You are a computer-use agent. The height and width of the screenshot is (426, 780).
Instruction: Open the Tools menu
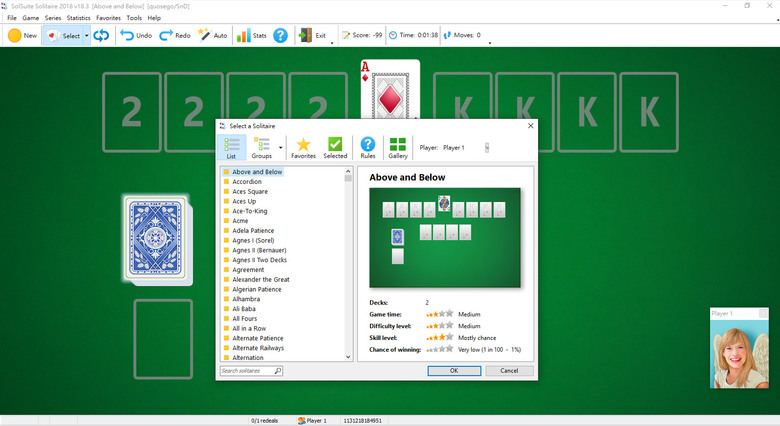click(x=134, y=18)
